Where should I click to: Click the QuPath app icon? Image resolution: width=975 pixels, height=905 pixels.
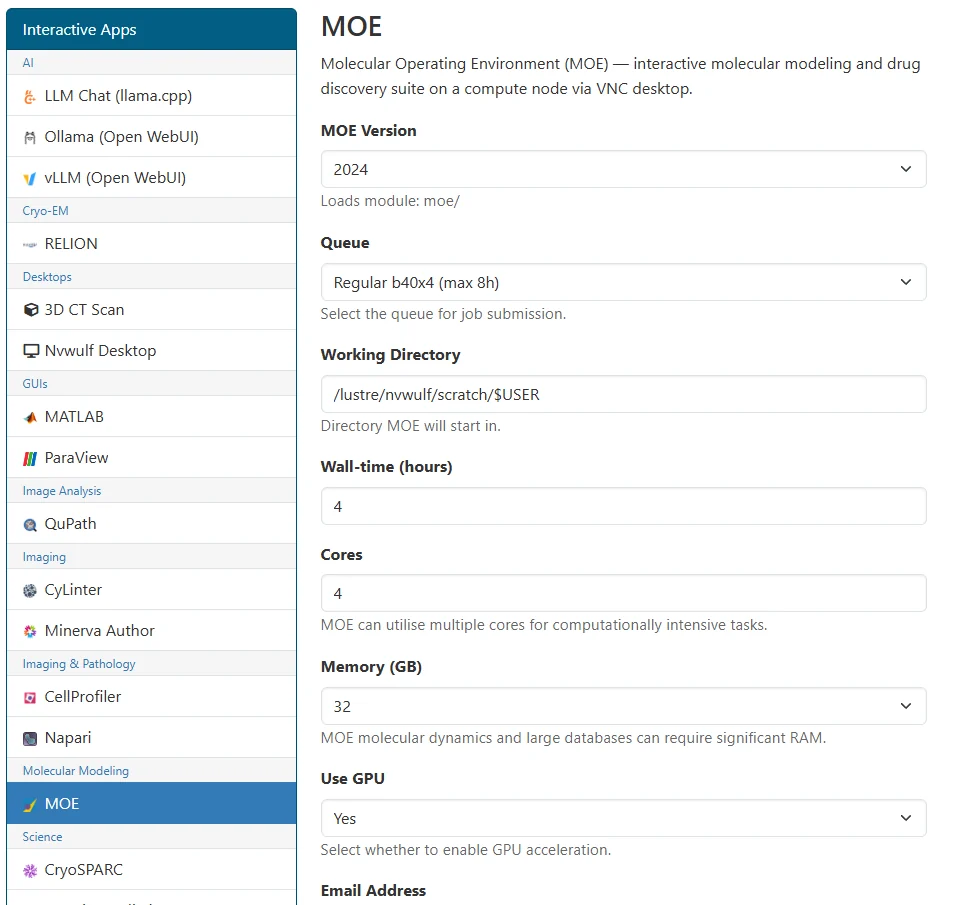(30, 524)
